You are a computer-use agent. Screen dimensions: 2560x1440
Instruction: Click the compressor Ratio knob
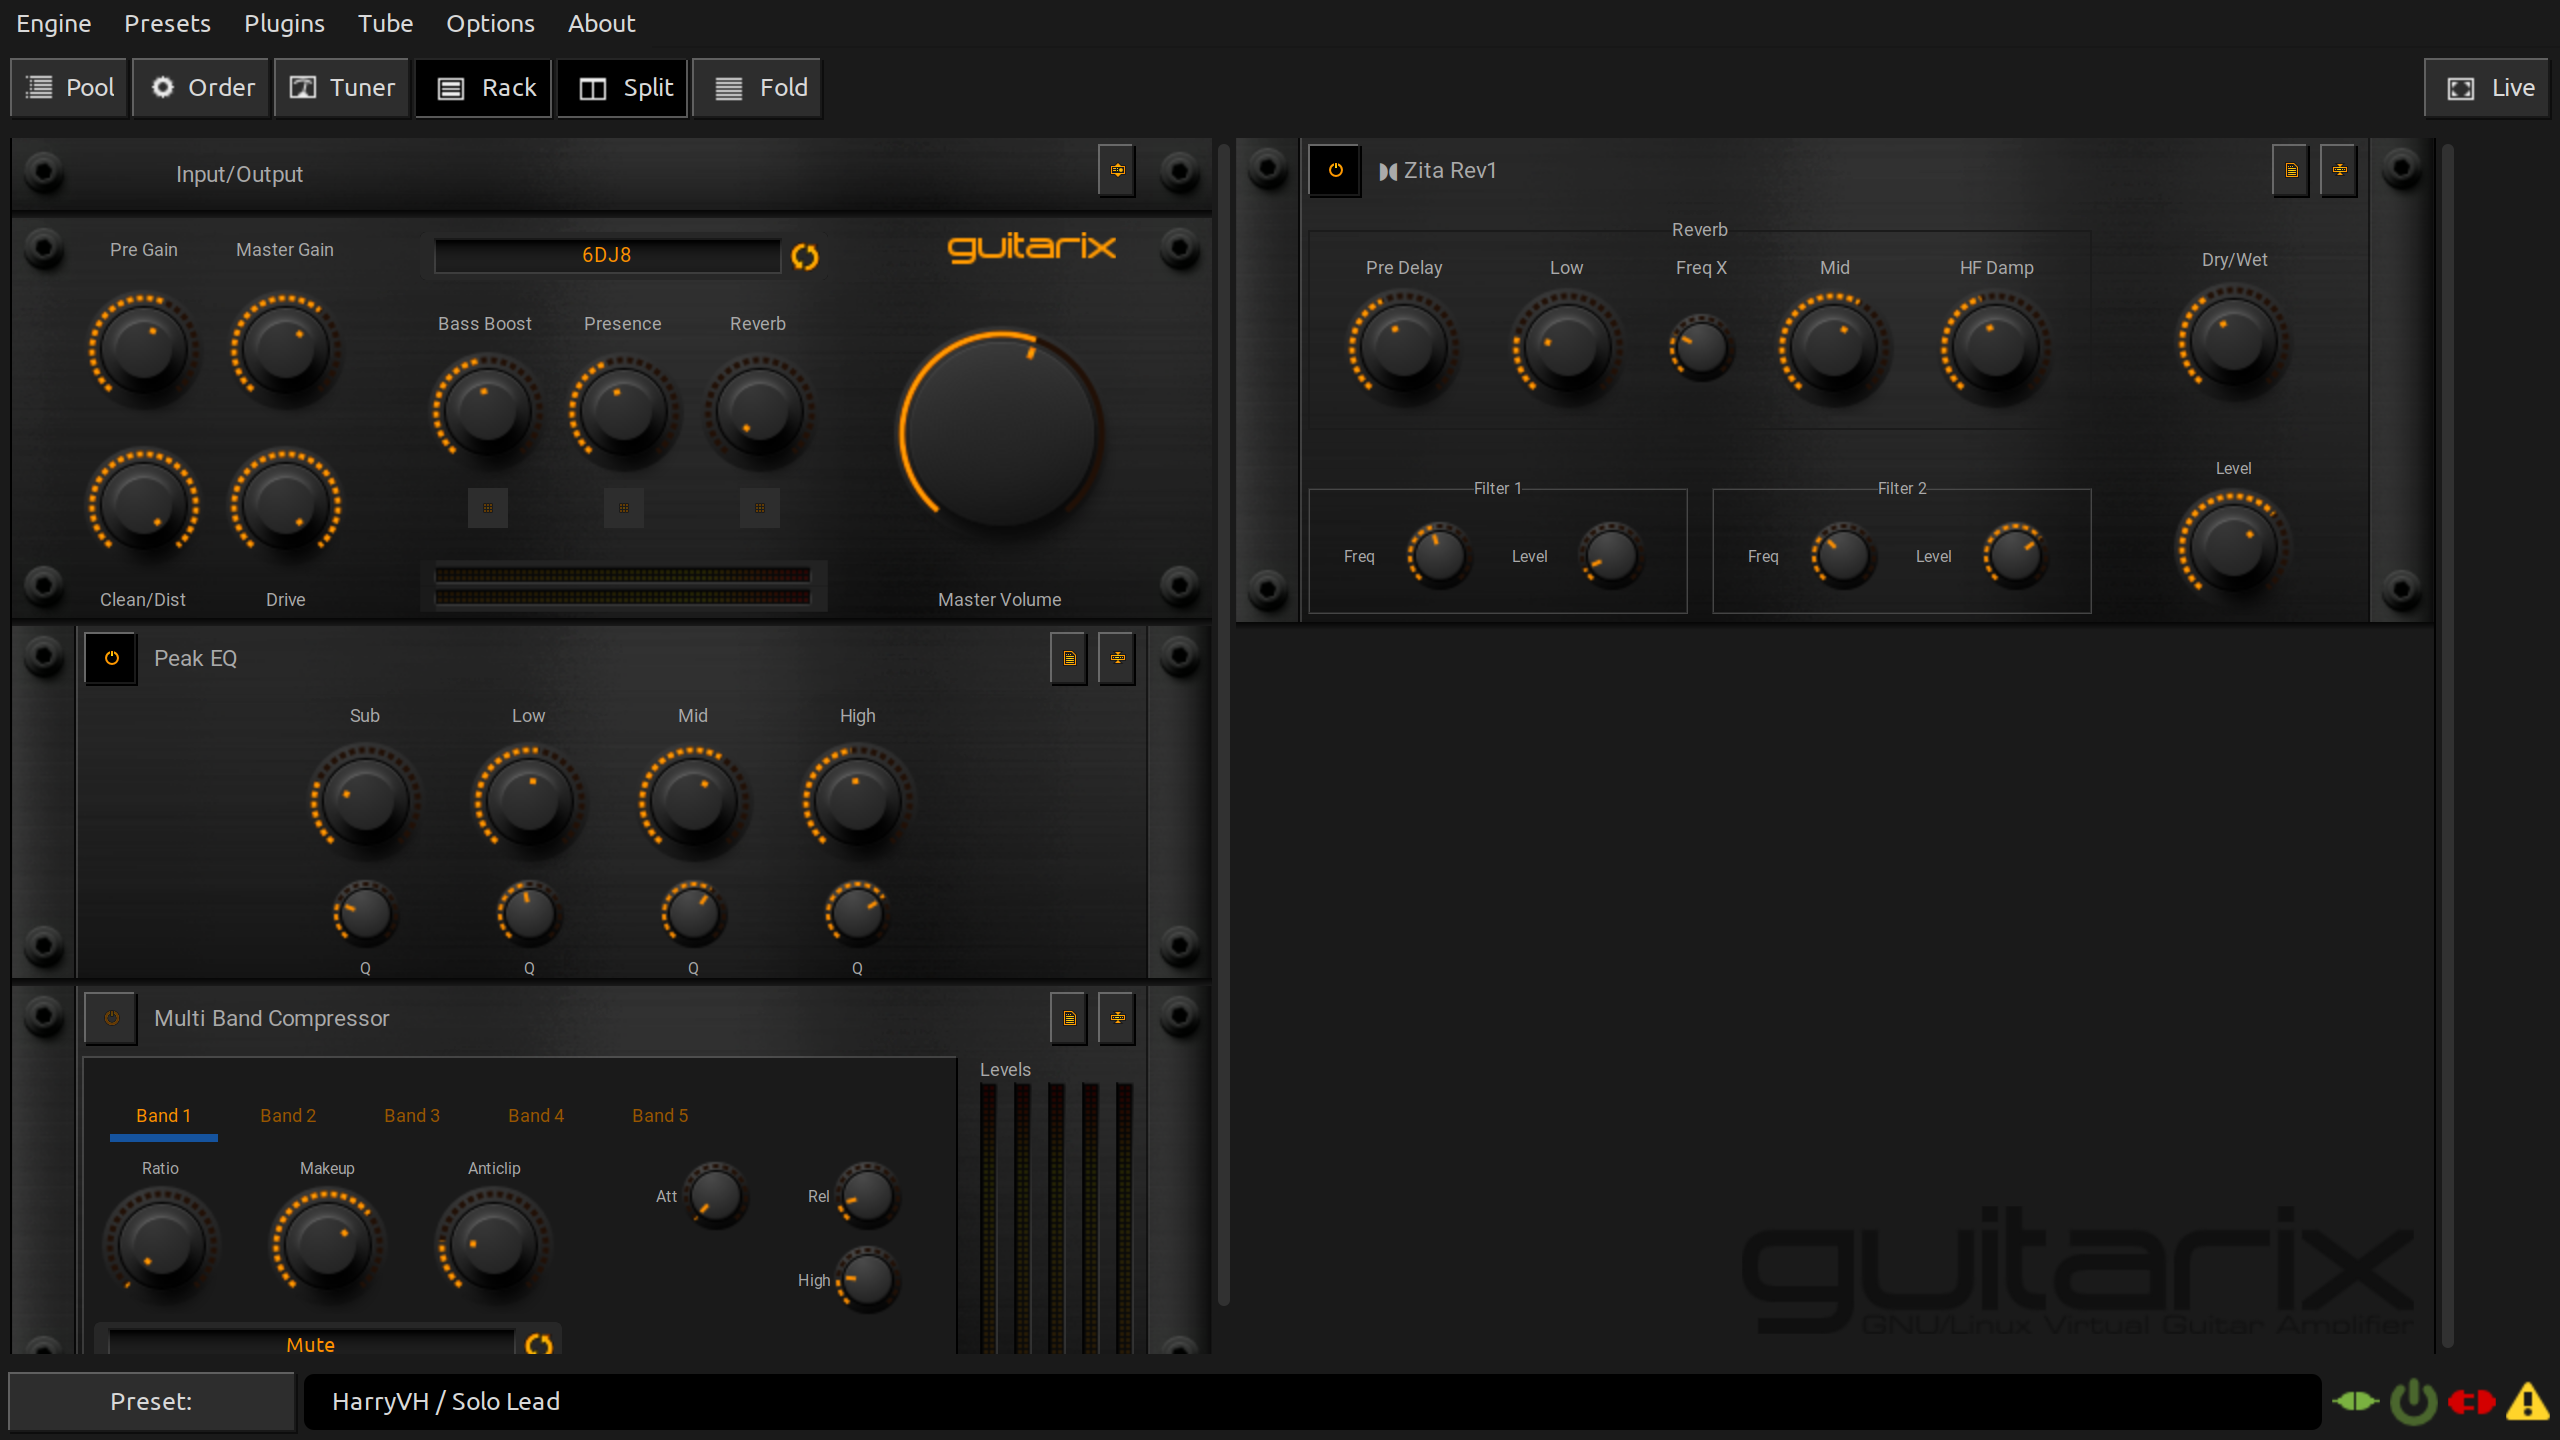tap(161, 1243)
